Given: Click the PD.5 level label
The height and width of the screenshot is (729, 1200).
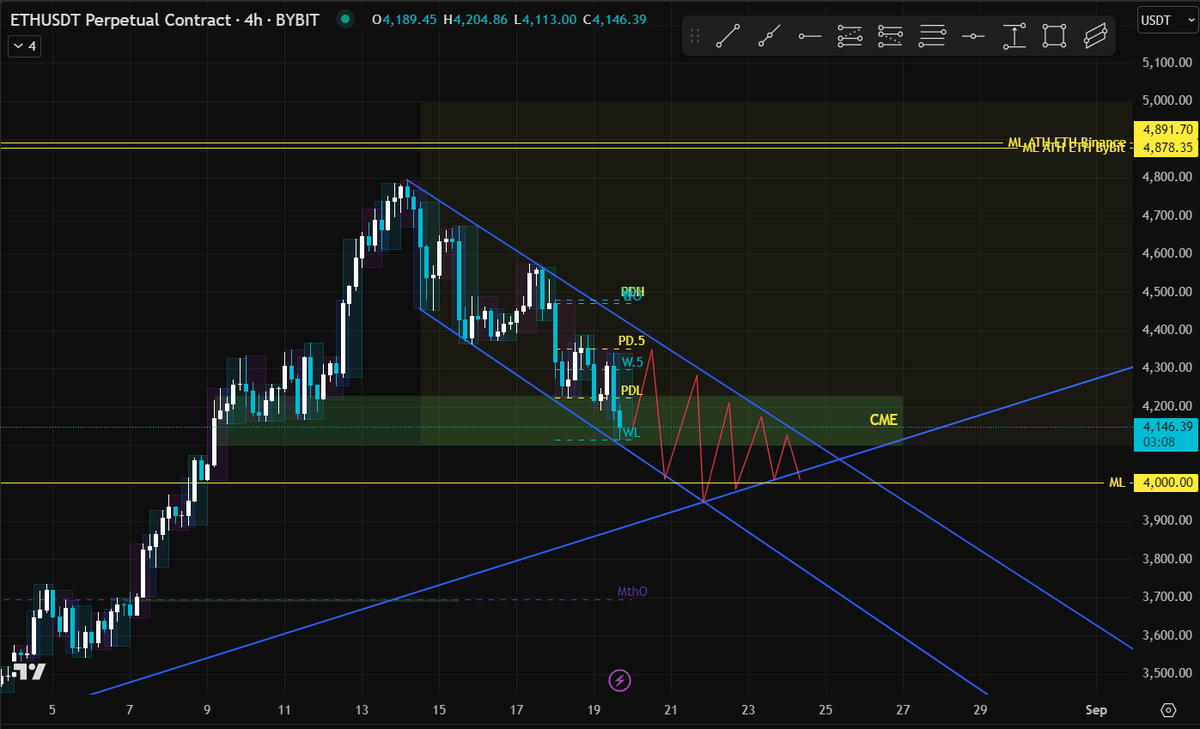Looking at the screenshot, I should 632,341.
